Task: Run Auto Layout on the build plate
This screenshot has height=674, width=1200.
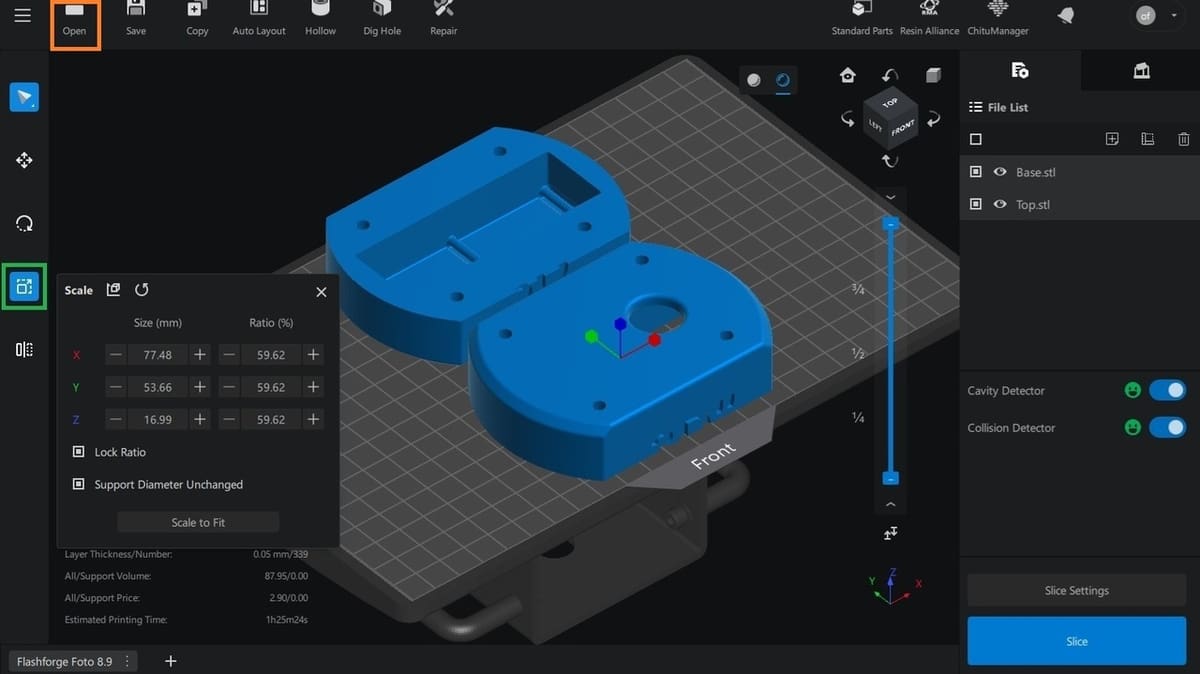Action: (259, 19)
